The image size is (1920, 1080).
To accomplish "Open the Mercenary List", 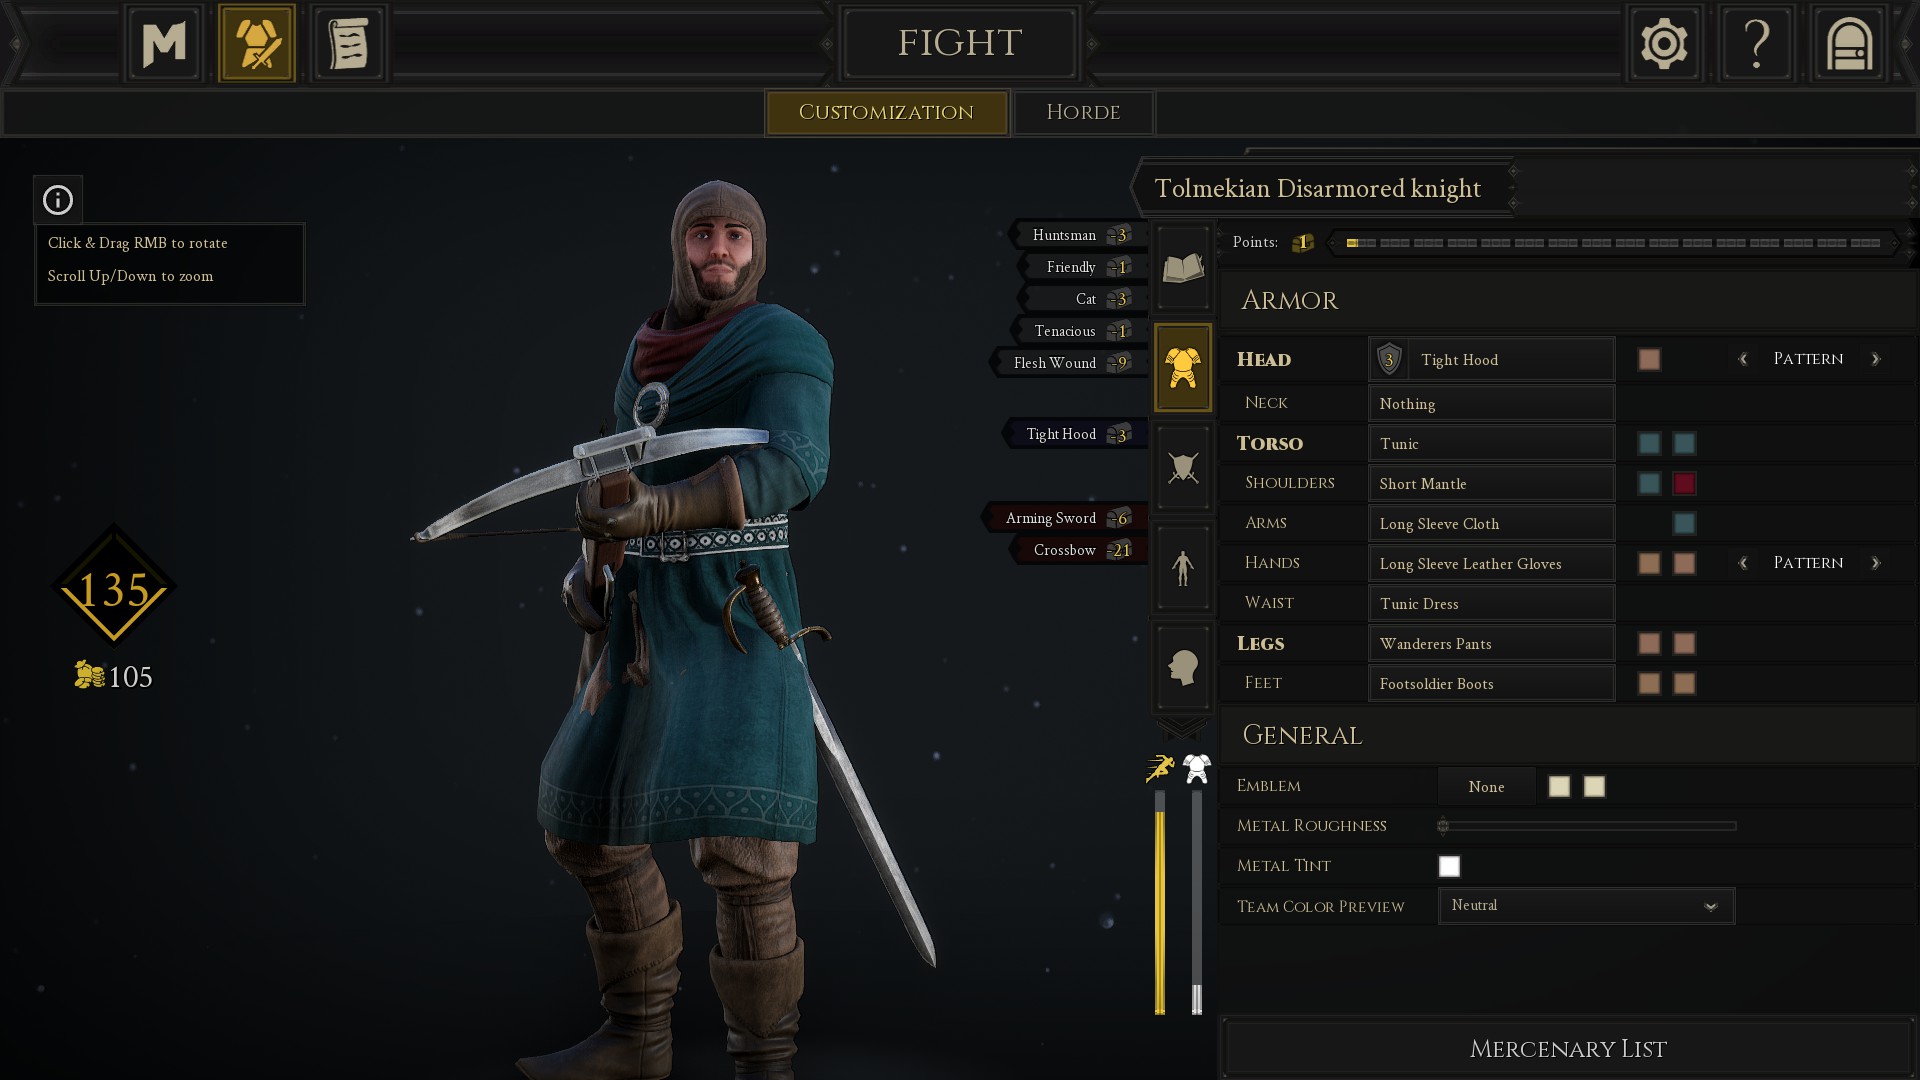I will (x=1567, y=1049).
